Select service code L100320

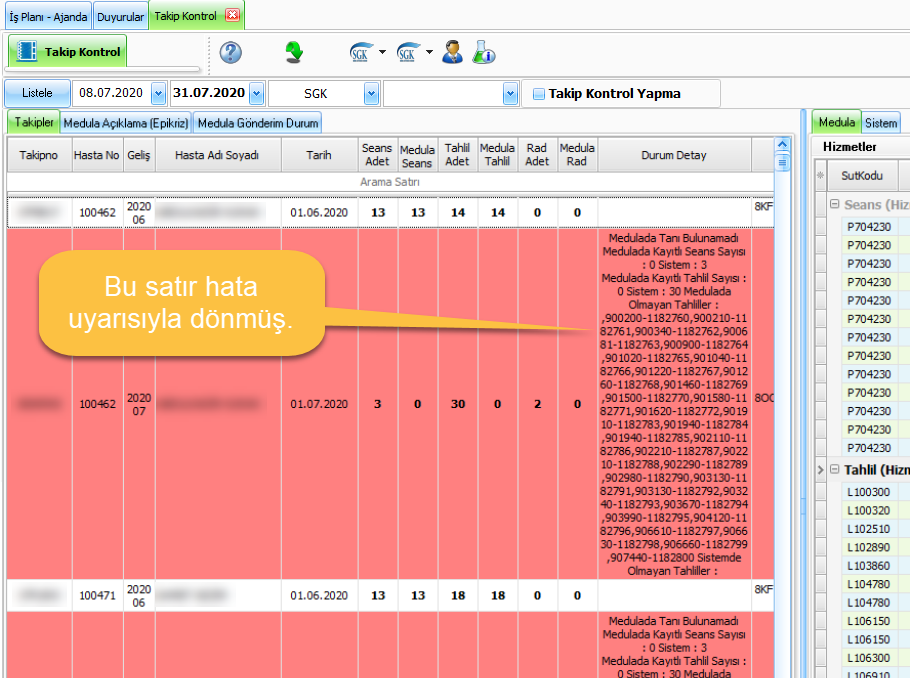click(868, 511)
